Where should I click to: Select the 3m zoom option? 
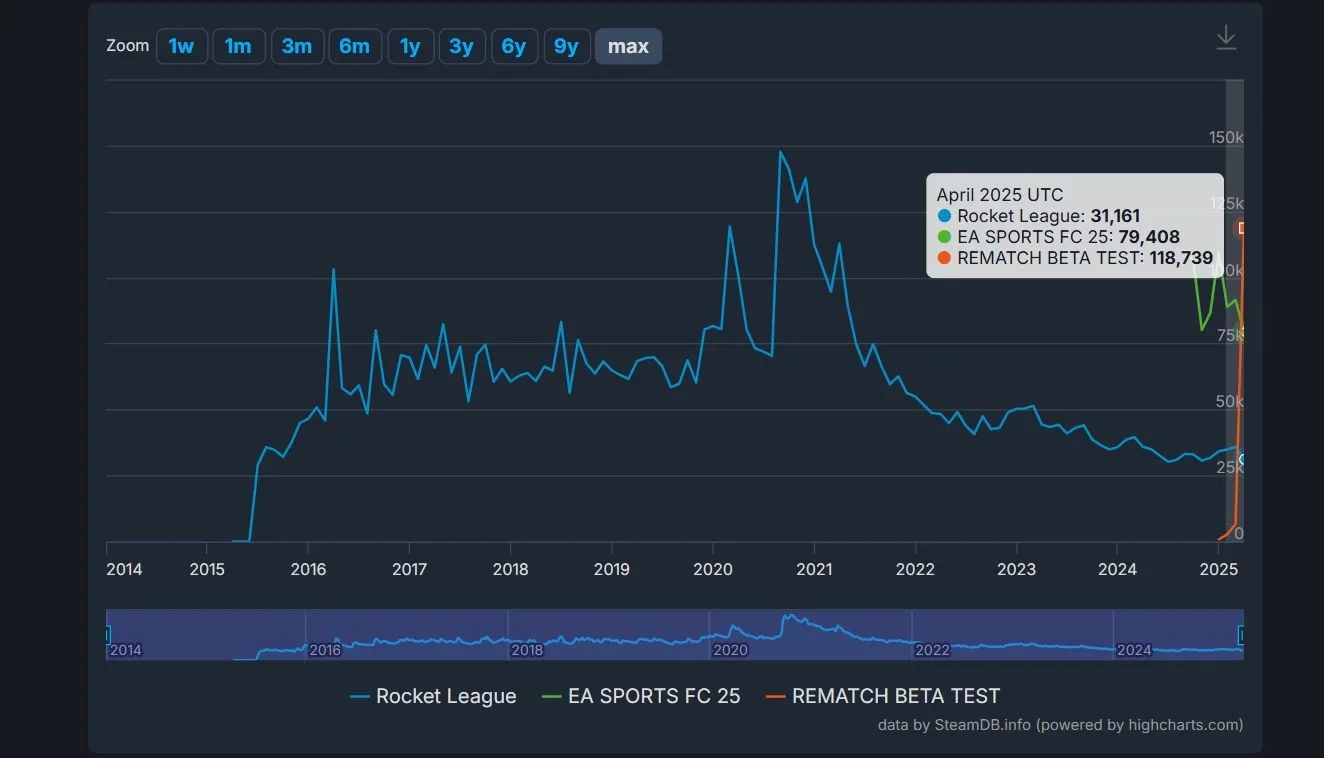297,46
